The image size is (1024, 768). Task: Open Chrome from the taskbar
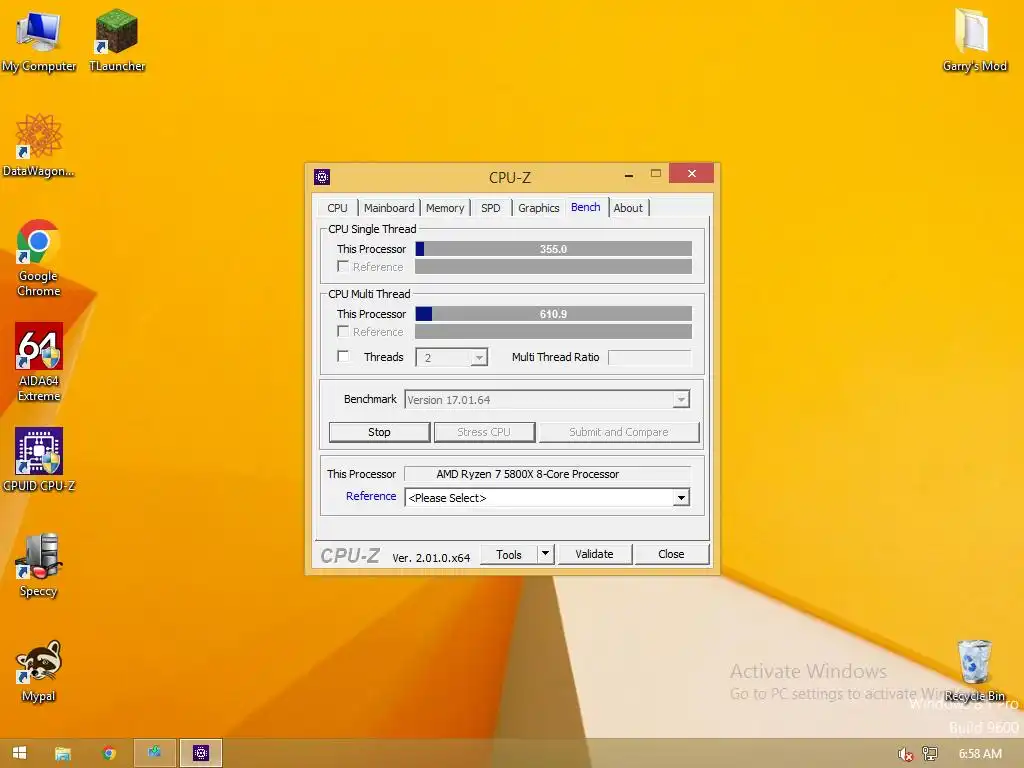[109, 753]
